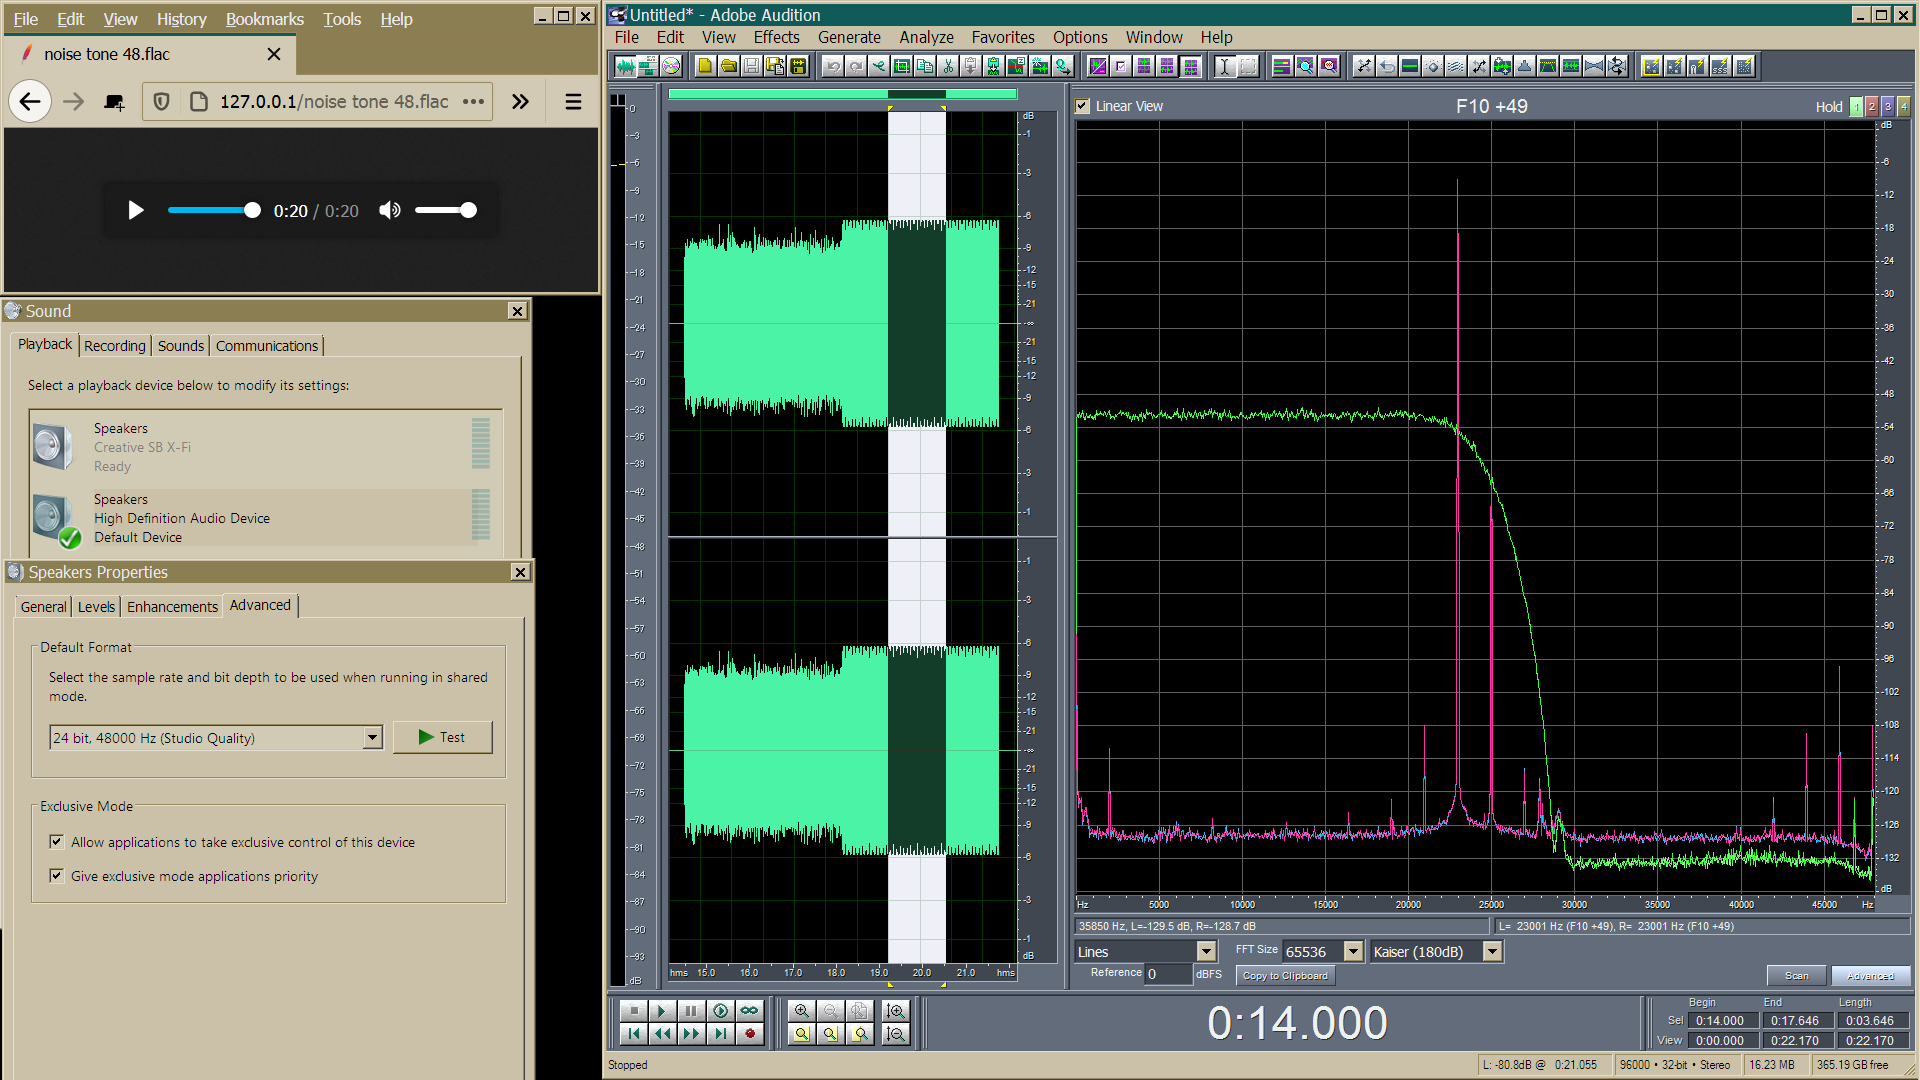This screenshot has width=1920, height=1080.
Task: Click the Advanced button in frequency analysis
Action: coord(1870,976)
